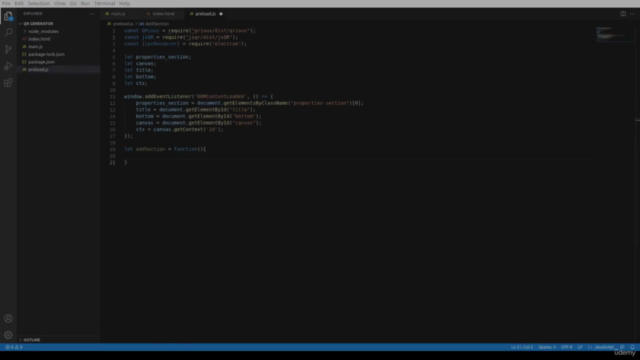The height and width of the screenshot is (360, 640).
Task: Open the File menu
Action: pyautogui.click(x=6, y=3)
